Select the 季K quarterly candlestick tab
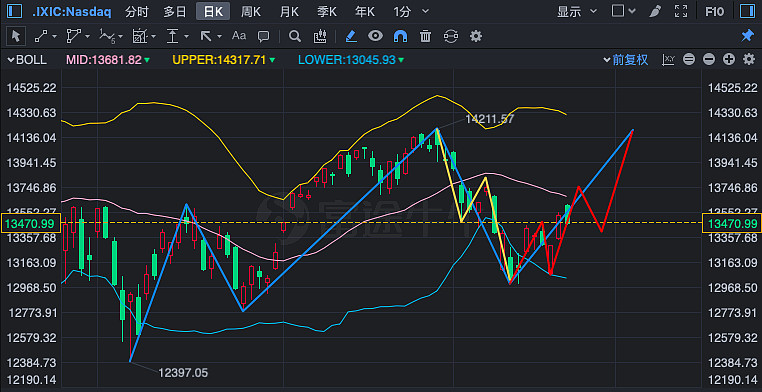This screenshot has width=762, height=392. 327,12
